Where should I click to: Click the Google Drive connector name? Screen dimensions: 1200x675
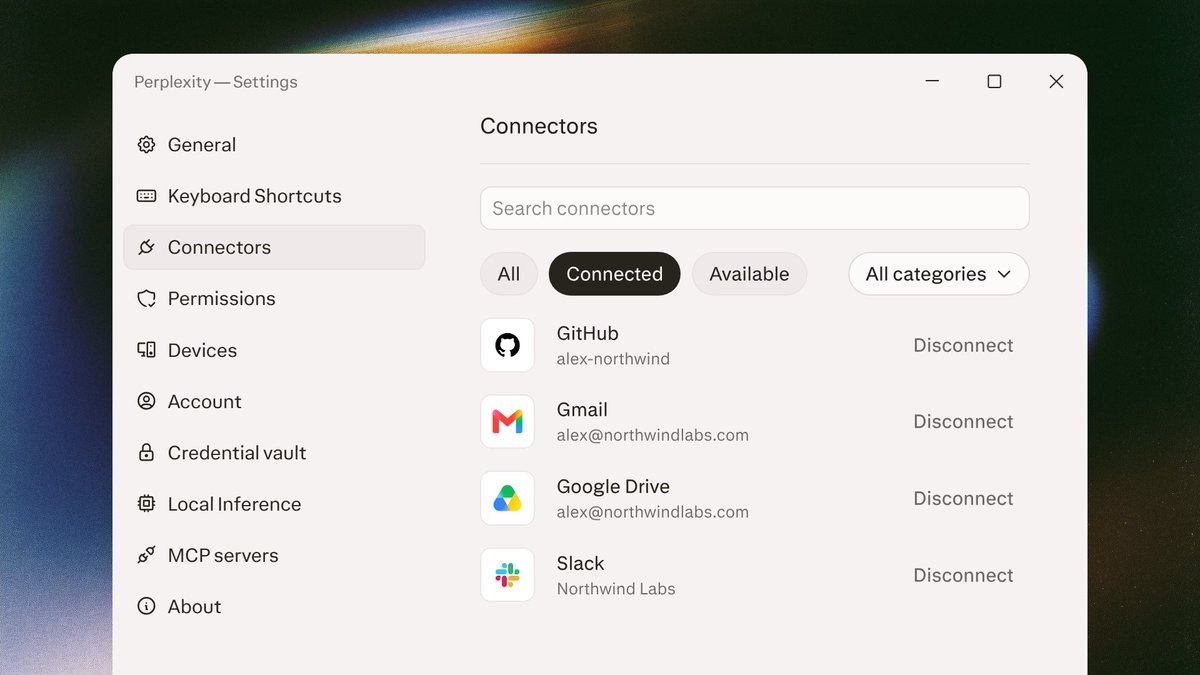tap(613, 487)
